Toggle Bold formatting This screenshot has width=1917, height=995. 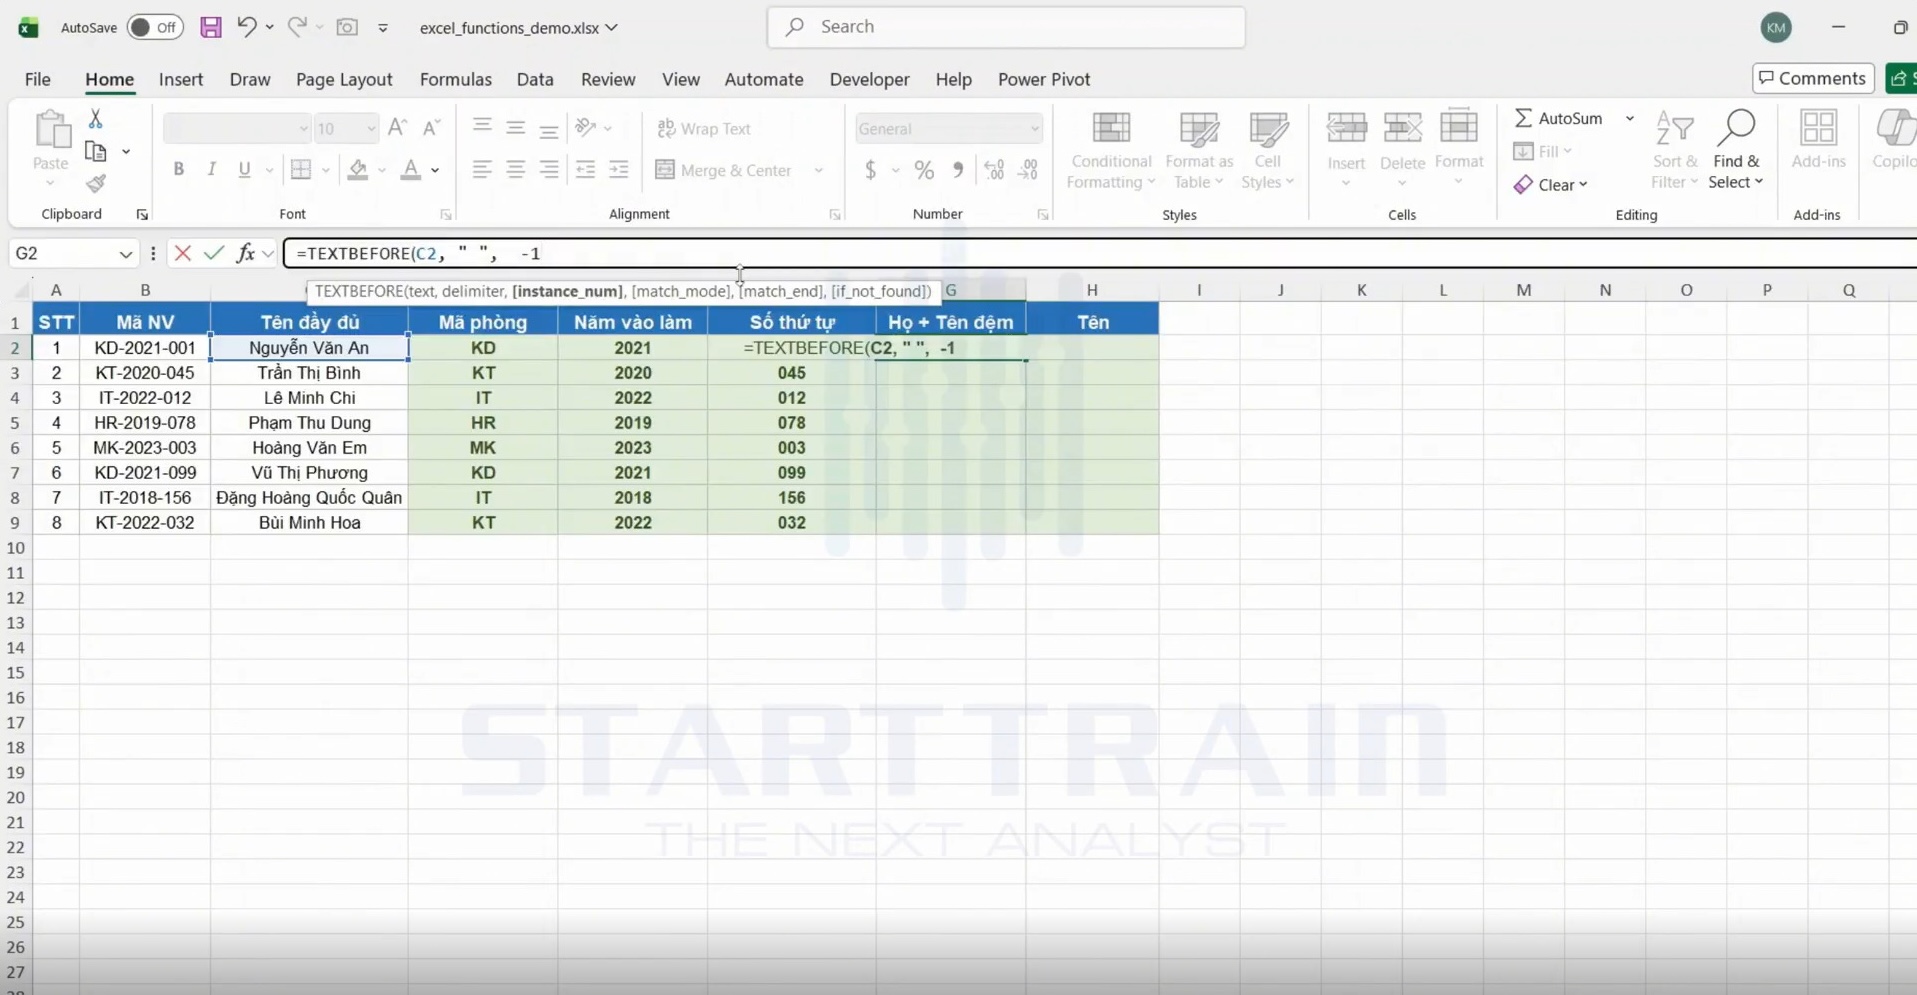pyautogui.click(x=179, y=170)
